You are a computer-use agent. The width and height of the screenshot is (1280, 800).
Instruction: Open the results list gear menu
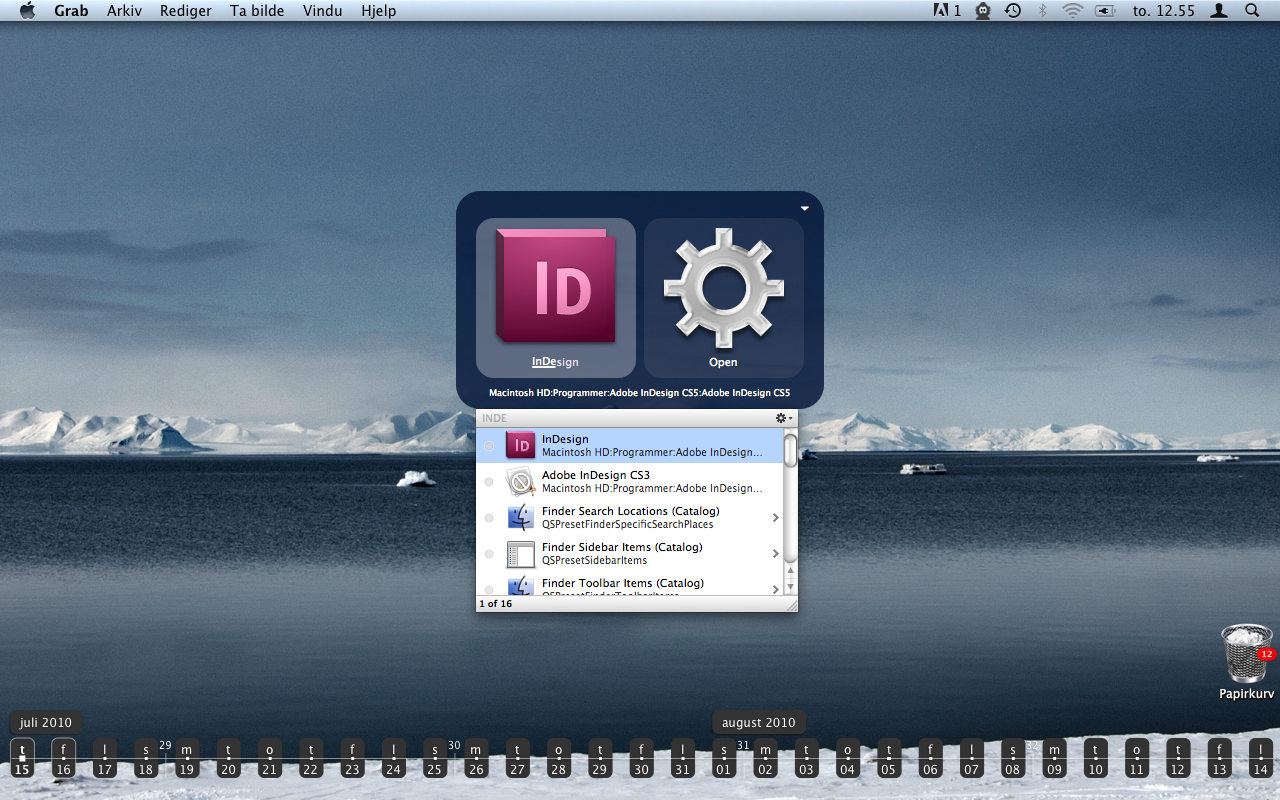point(784,418)
